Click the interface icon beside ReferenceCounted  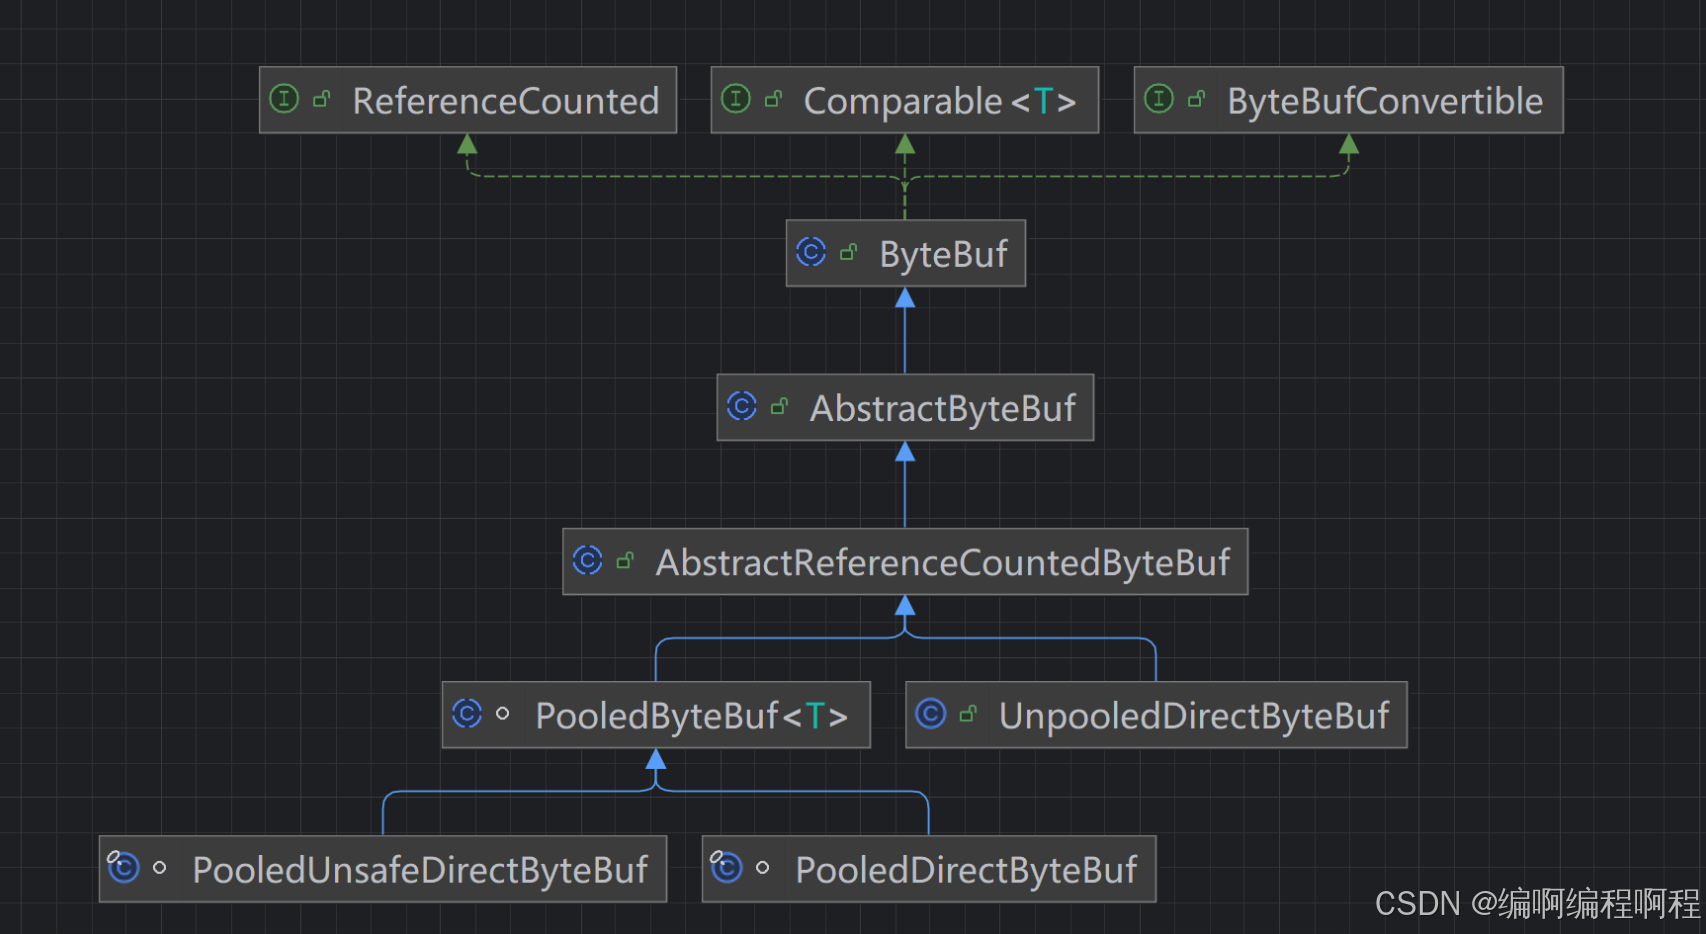(284, 99)
